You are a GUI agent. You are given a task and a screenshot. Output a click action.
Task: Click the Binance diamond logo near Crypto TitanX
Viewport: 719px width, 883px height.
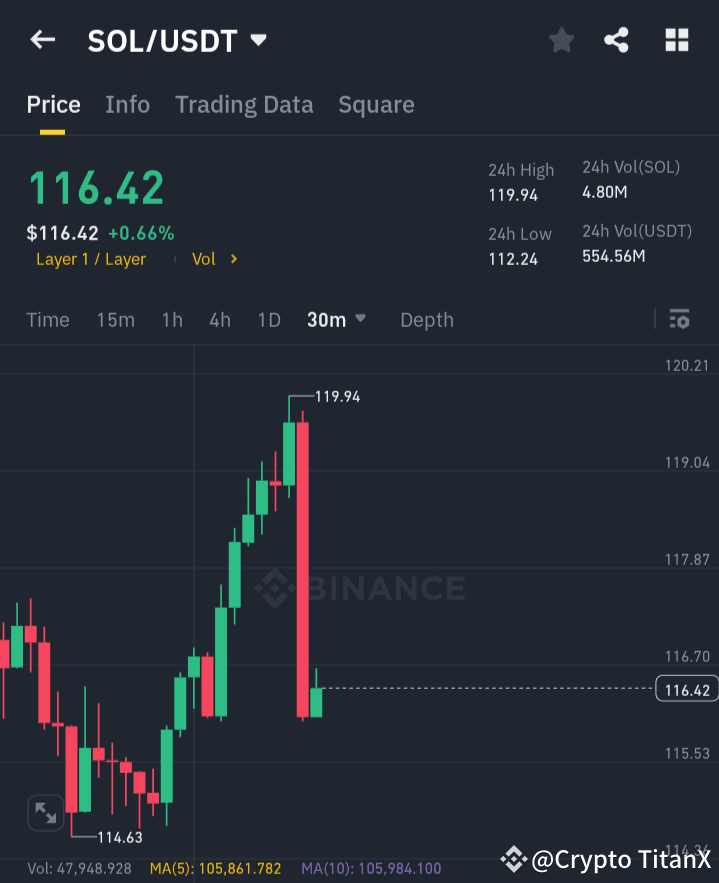coord(513,858)
